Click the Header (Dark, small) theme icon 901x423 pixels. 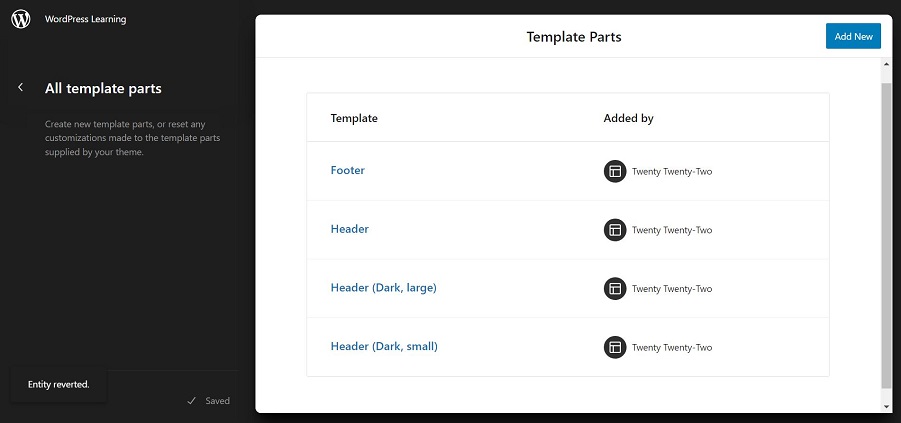coord(615,347)
